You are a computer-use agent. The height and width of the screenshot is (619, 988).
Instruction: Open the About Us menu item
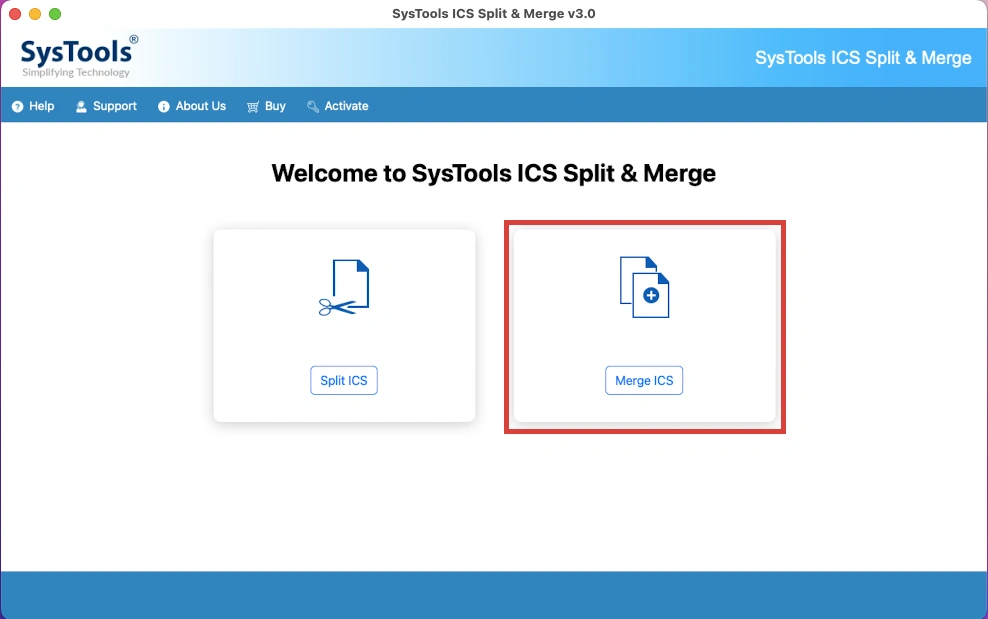[192, 106]
